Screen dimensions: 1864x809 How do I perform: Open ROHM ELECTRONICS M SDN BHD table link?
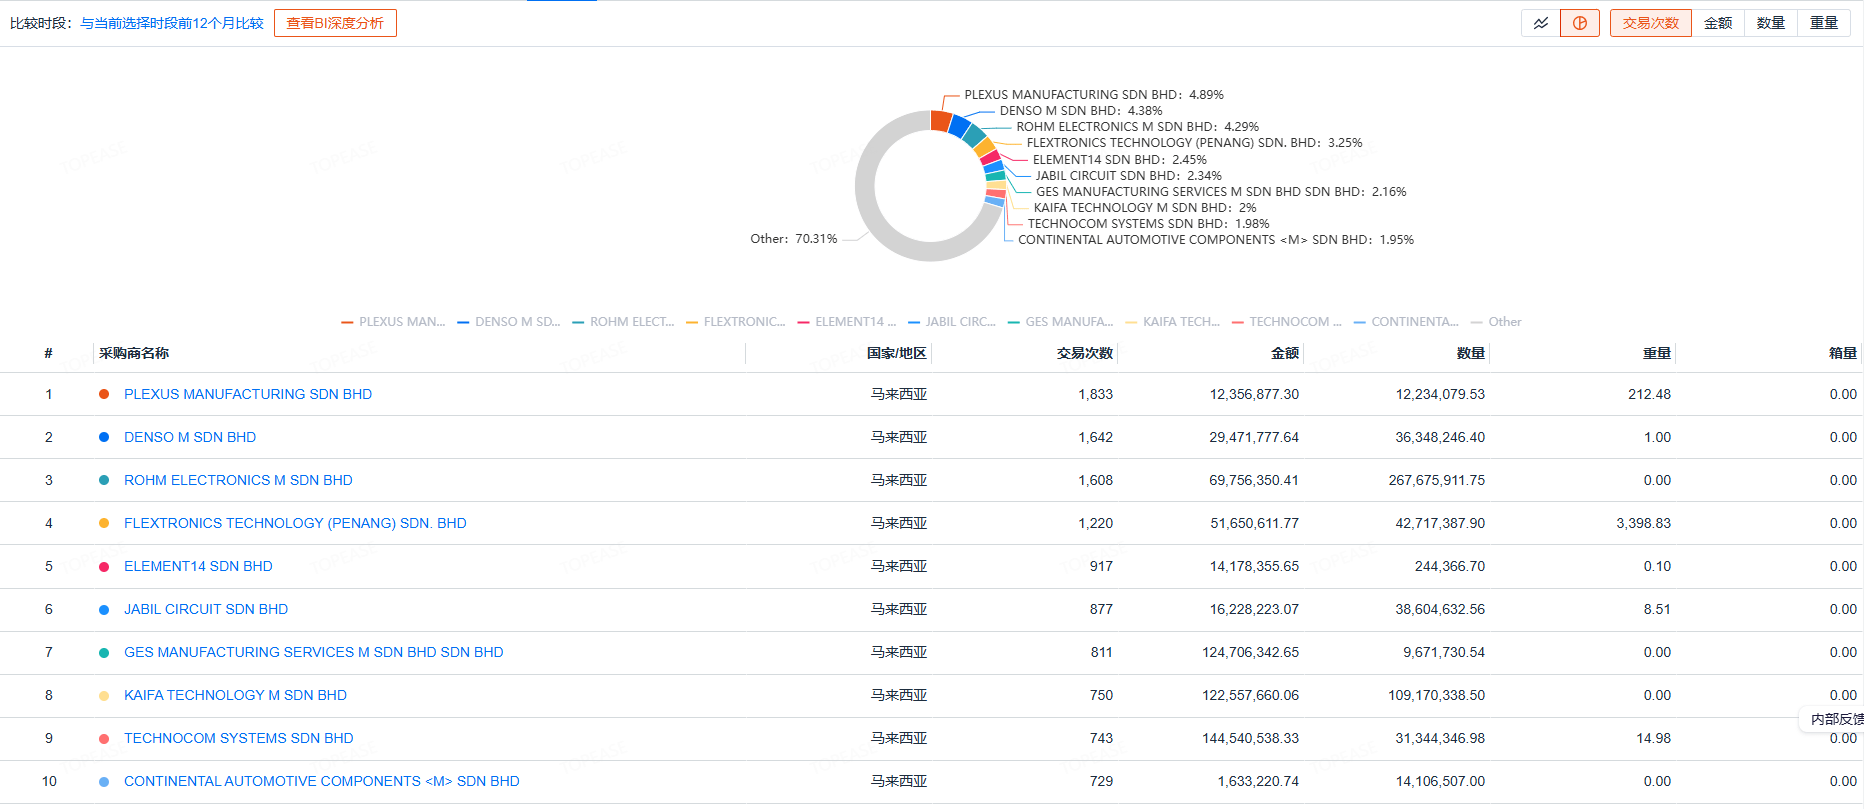tap(238, 480)
